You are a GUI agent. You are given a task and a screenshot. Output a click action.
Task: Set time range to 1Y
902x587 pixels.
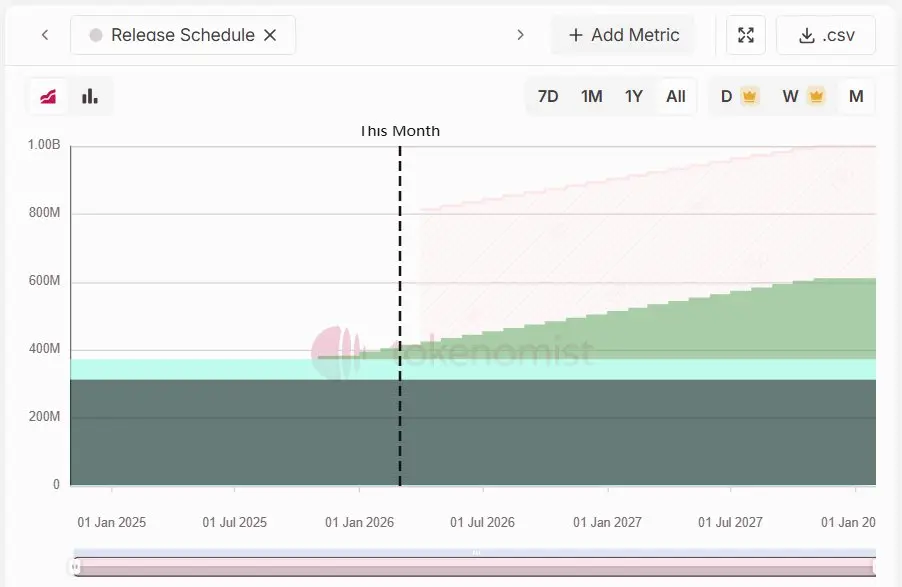coord(633,96)
